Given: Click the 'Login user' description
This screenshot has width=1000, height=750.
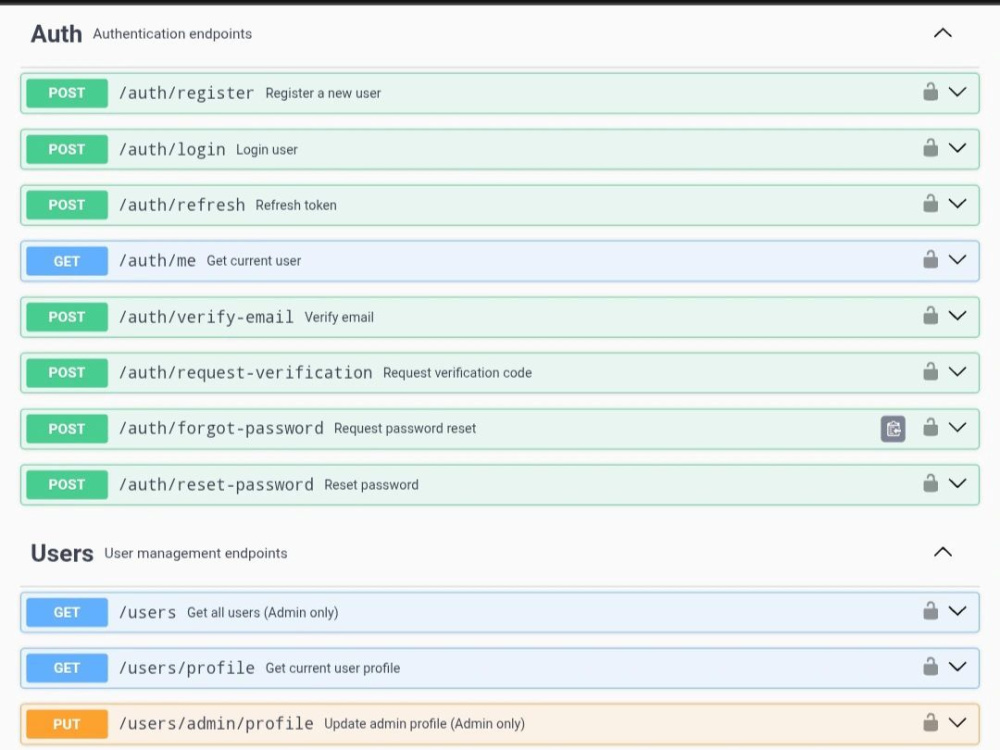Looking at the screenshot, I should tap(267, 149).
